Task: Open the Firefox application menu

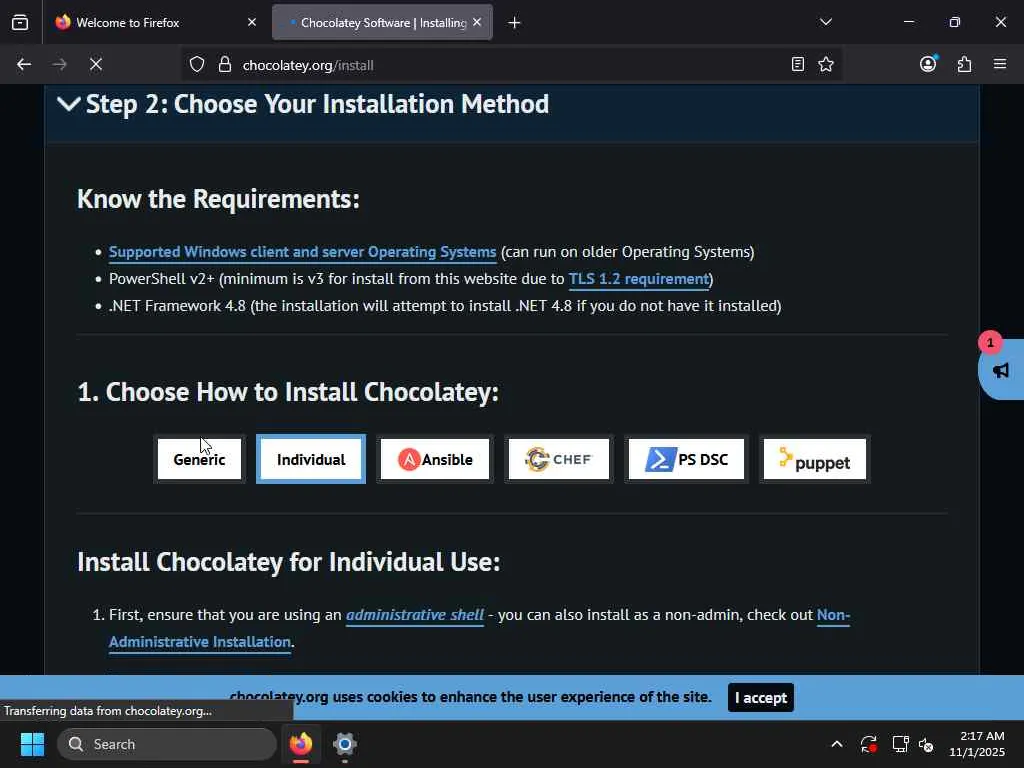Action: tap(1000, 64)
